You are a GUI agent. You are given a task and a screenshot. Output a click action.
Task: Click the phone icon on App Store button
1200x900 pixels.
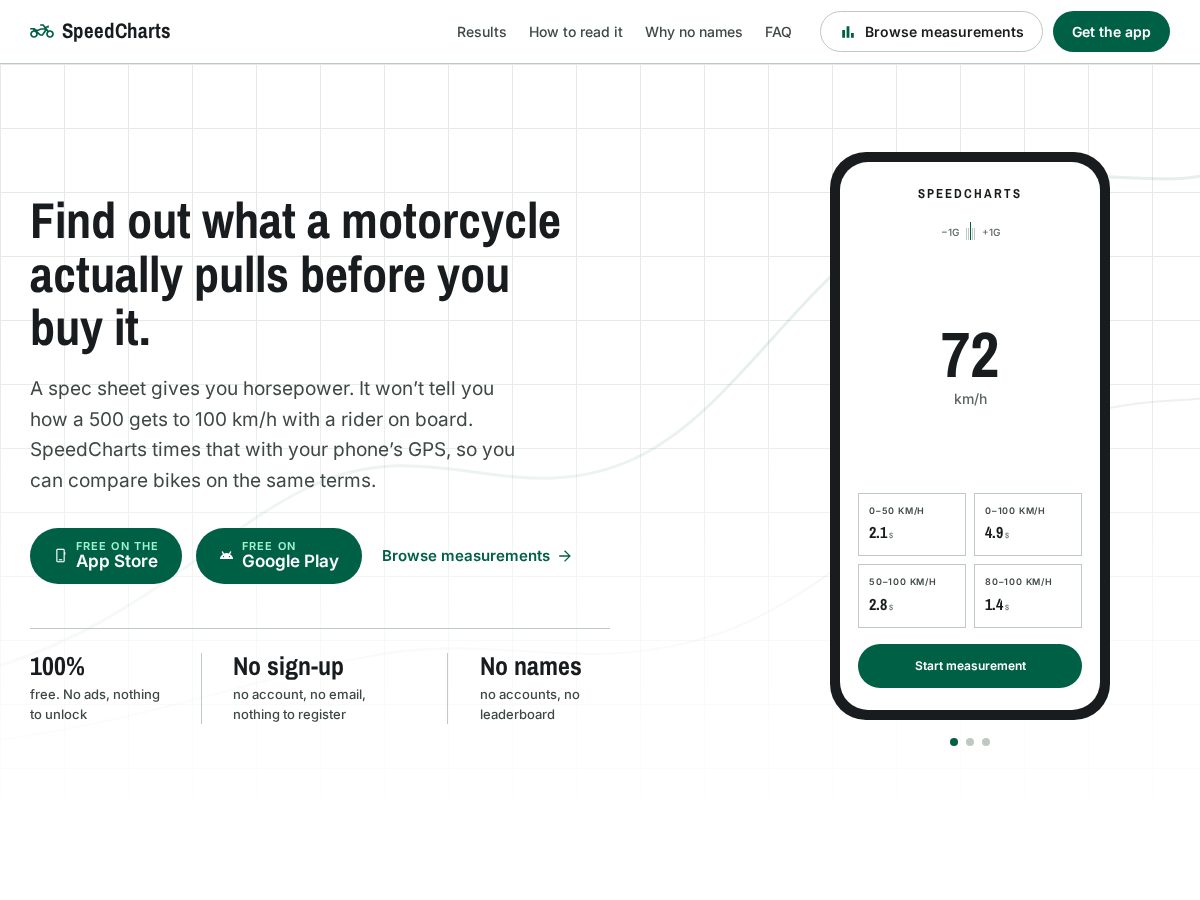(x=60, y=555)
